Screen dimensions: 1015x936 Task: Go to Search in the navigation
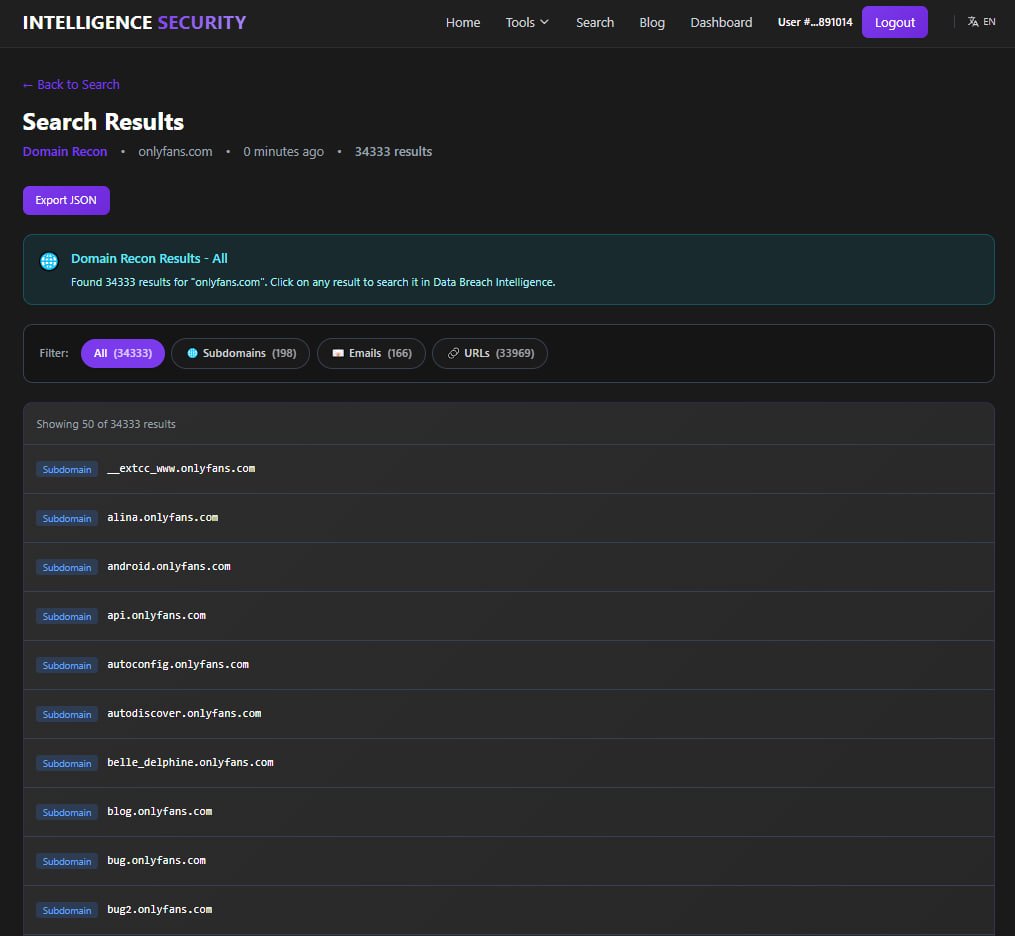click(x=595, y=23)
